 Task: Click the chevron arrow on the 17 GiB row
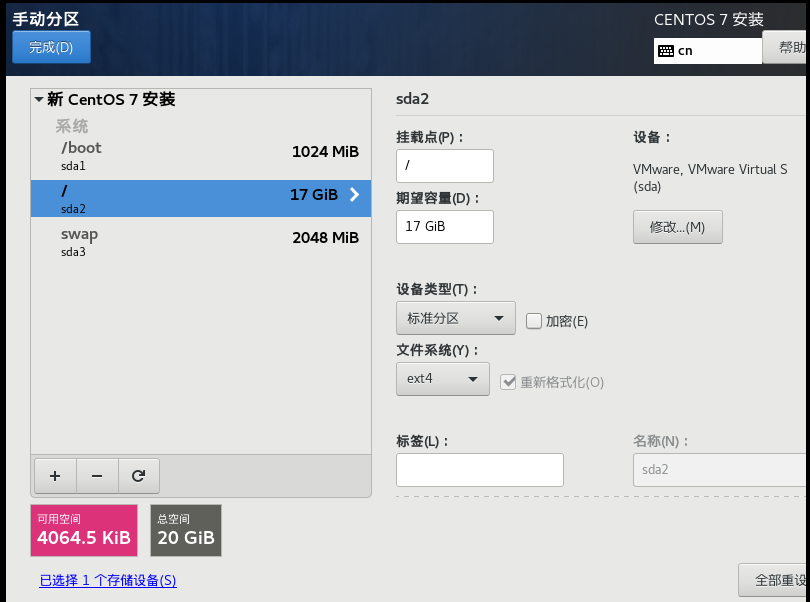(354, 194)
